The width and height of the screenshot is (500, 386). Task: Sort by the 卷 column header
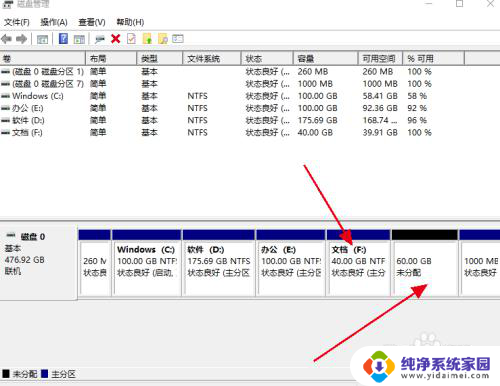[43, 59]
